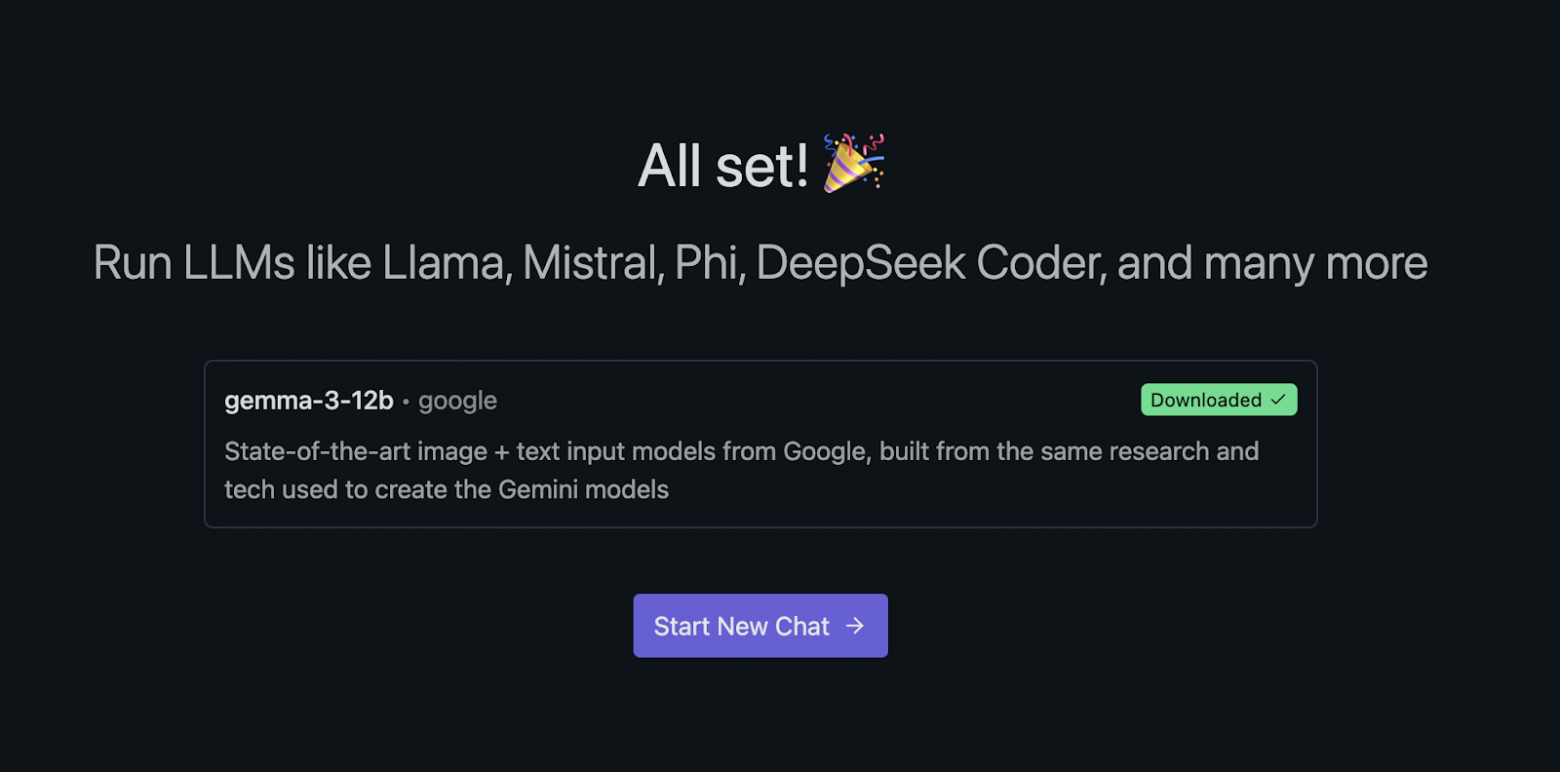Click the Start New Chat button
The width and height of the screenshot is (1560, 772).
(760, 625)
